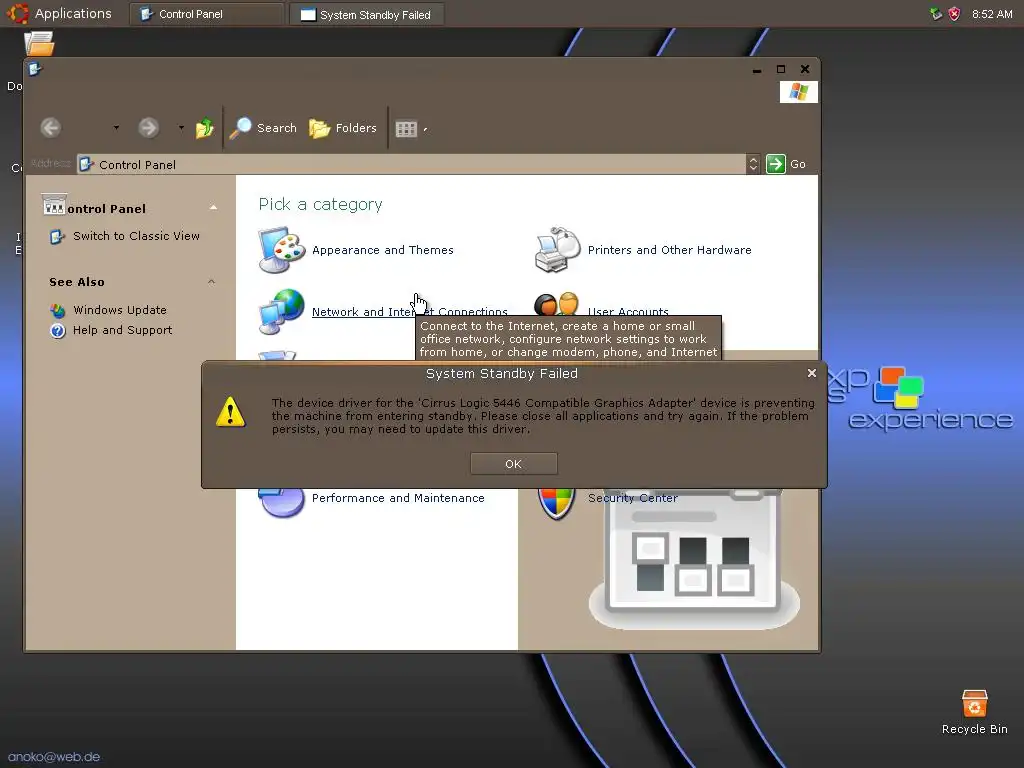
Task: Switch to System Standby Failed taskbar button
Action: (367, 14)
